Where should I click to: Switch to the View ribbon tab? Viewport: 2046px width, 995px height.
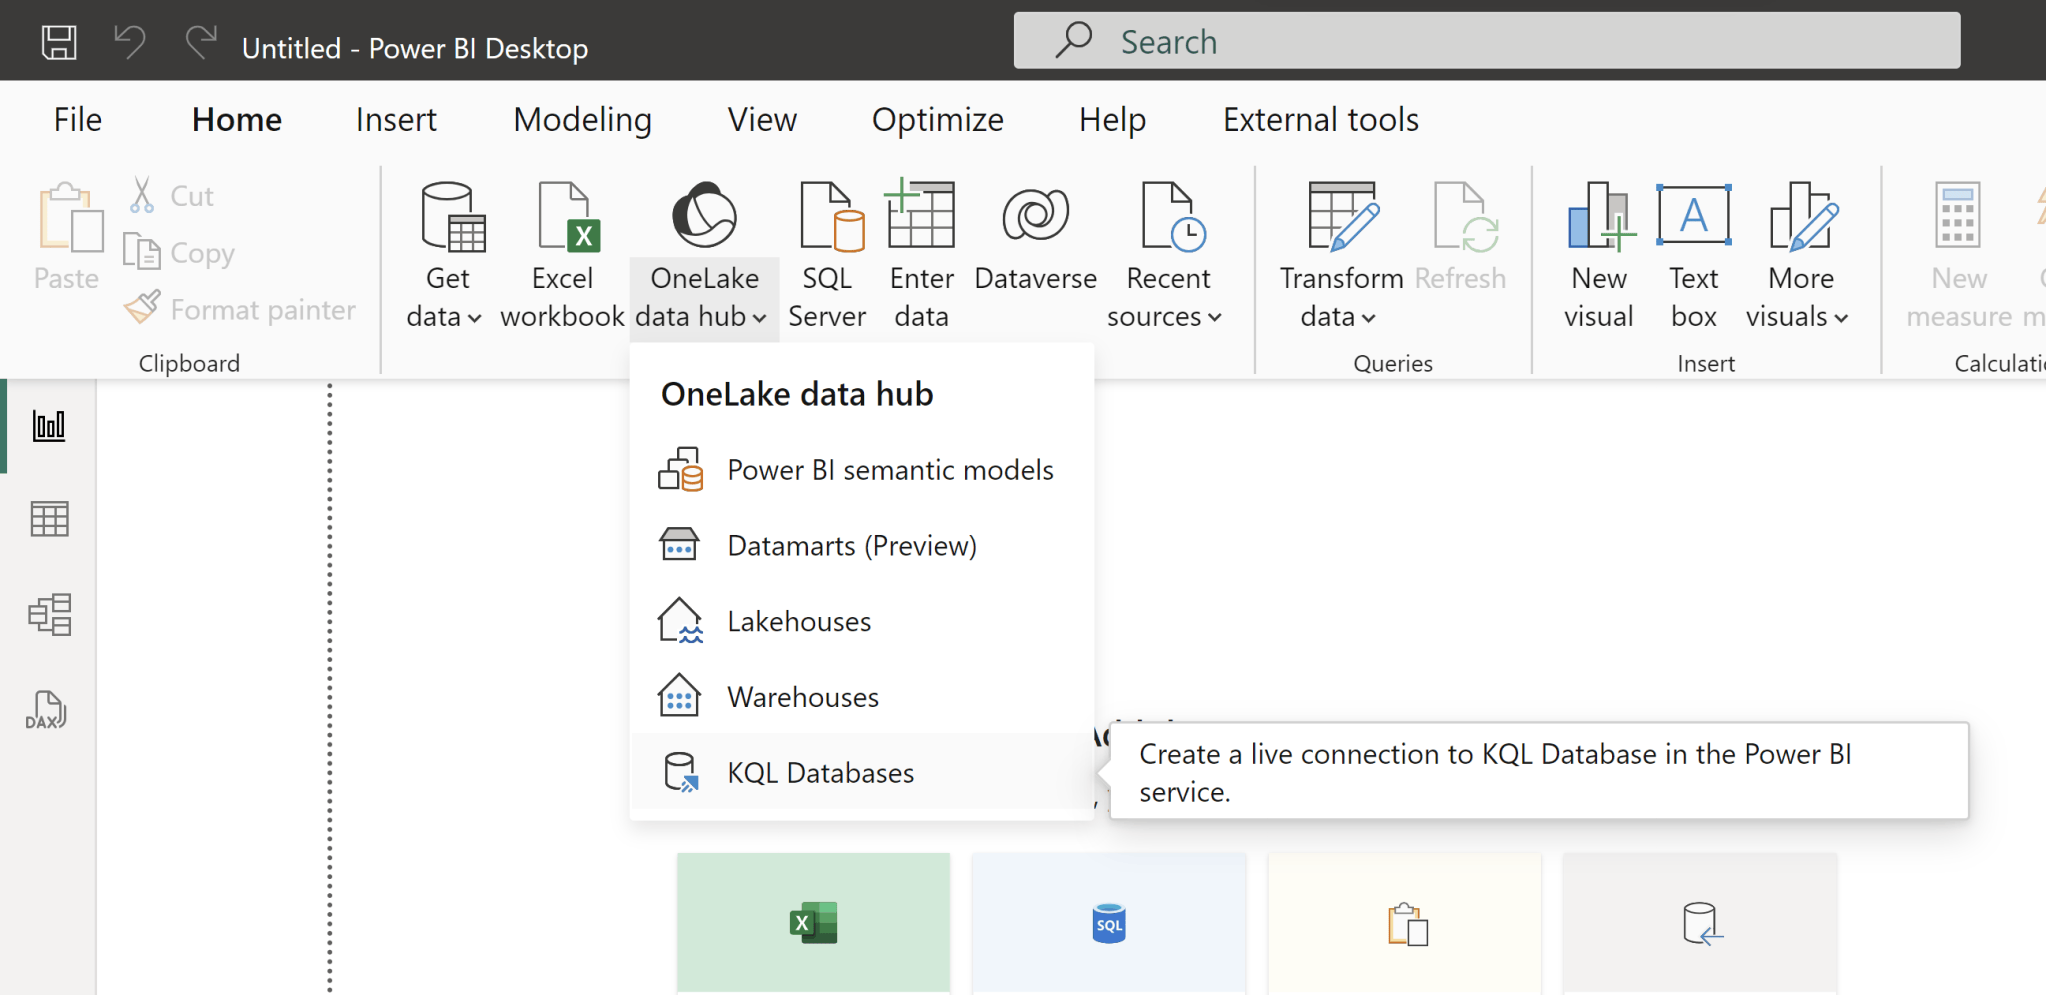[762, 120]
